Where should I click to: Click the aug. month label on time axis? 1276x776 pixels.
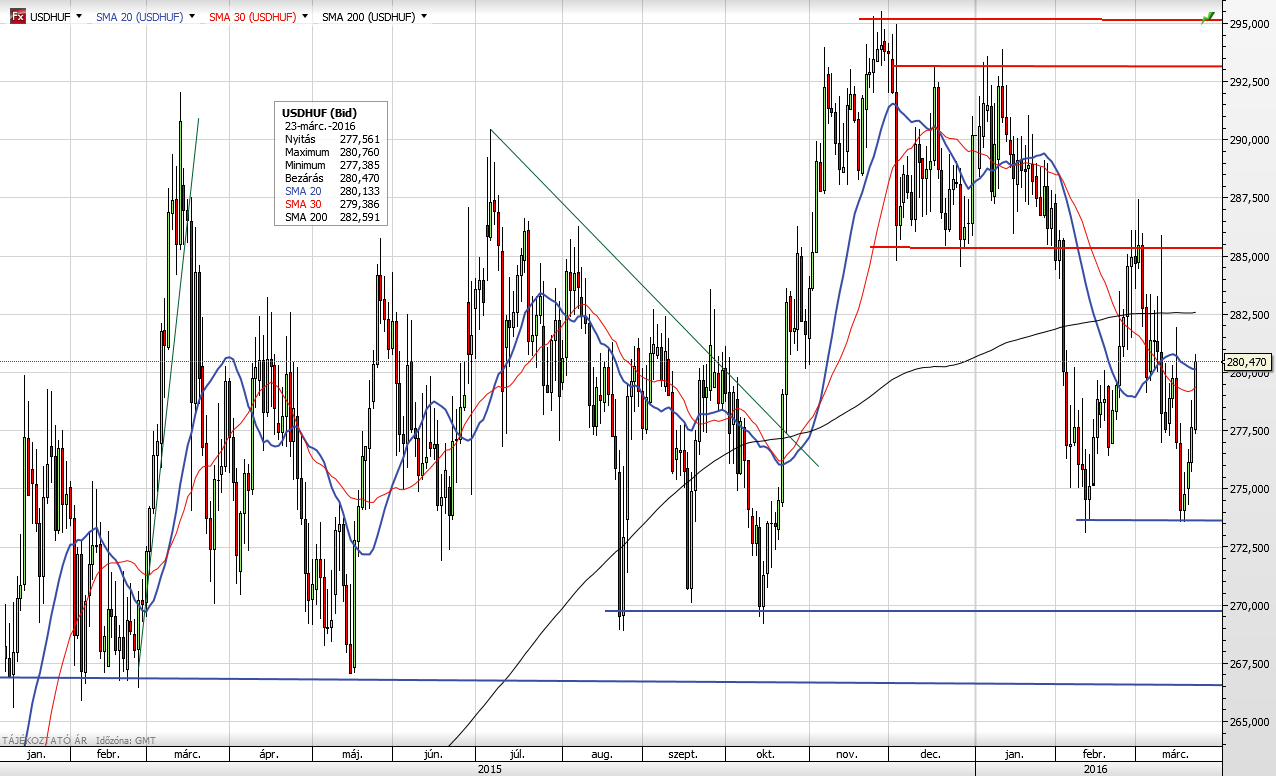click(602, 754)
